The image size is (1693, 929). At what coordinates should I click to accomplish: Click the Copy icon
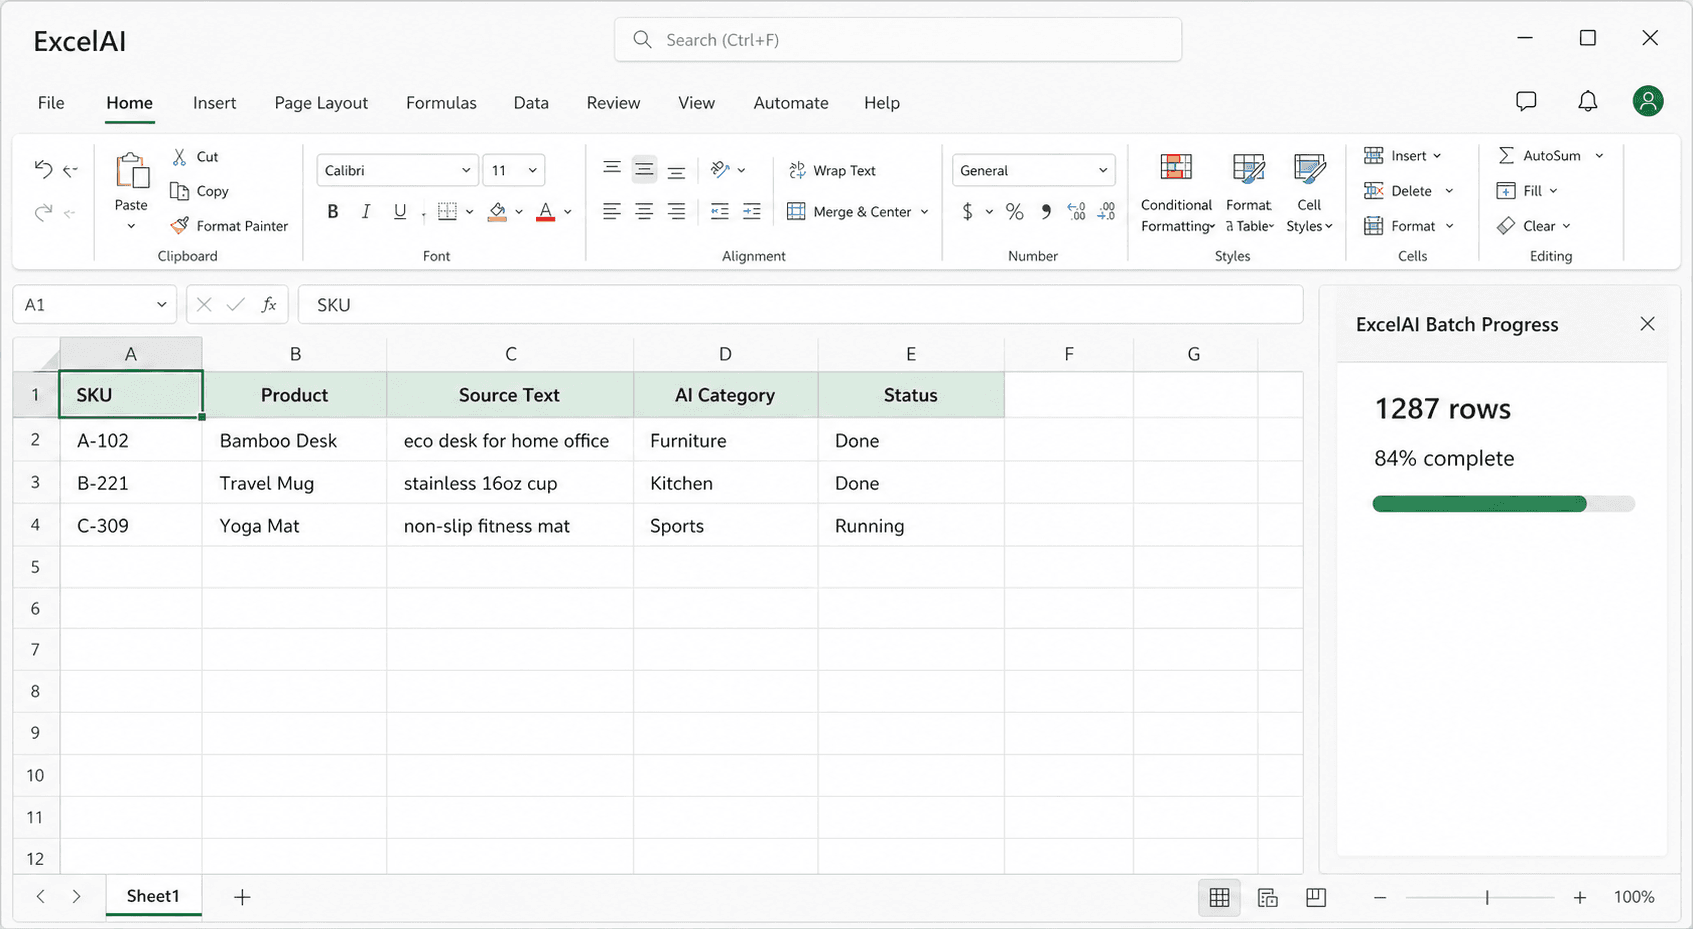pos(179,191)
